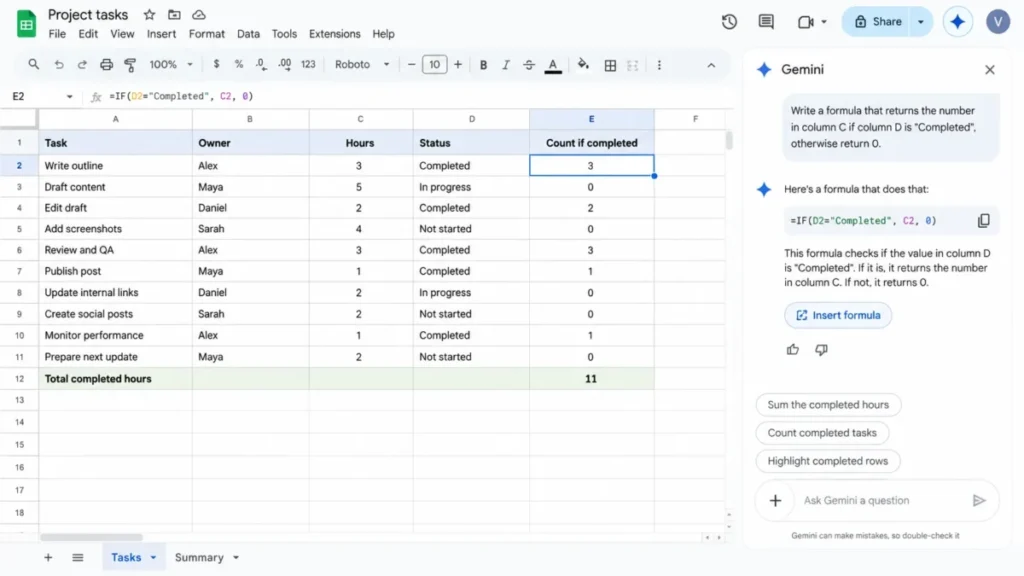This screenshot has width=1024, height=576.
Task: Format as currency with dollar icon
Action: click(x=216, y=64)
